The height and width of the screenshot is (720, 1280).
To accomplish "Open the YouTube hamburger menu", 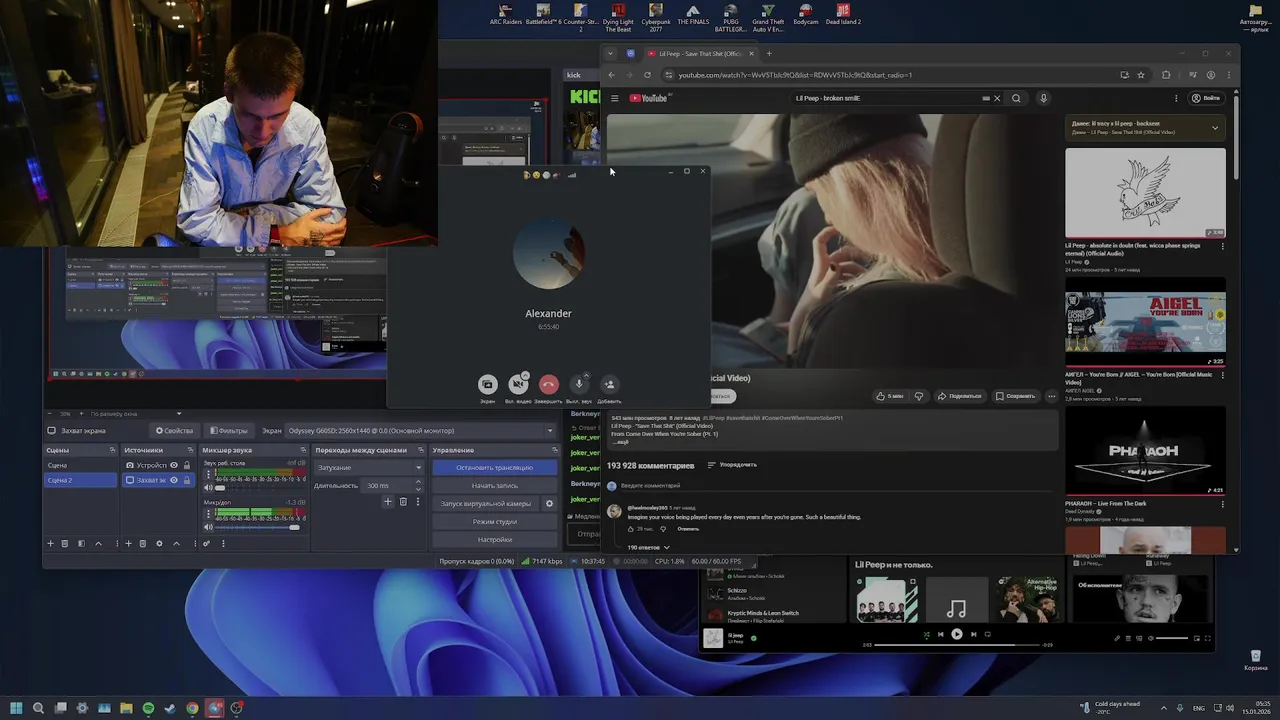I will 614,98.
